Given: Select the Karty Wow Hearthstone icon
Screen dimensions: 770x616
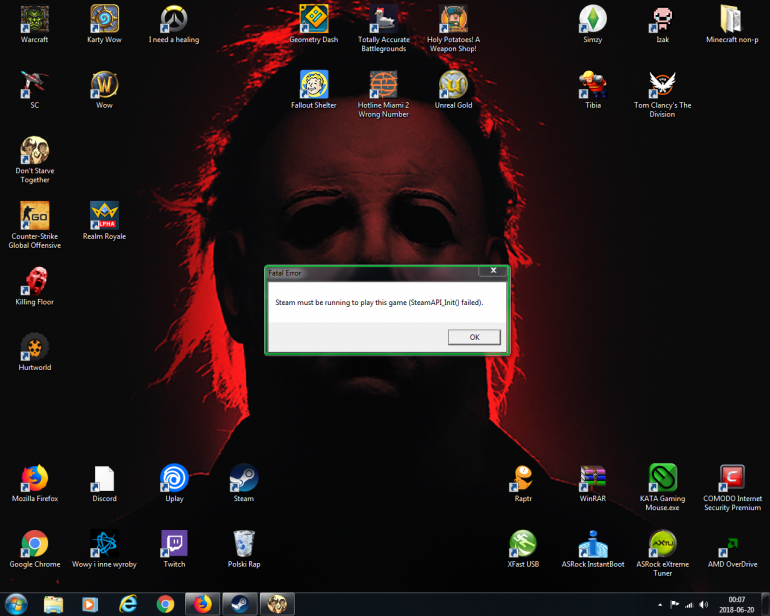Looking at the screenshot, I should click(x=104, y=24).
